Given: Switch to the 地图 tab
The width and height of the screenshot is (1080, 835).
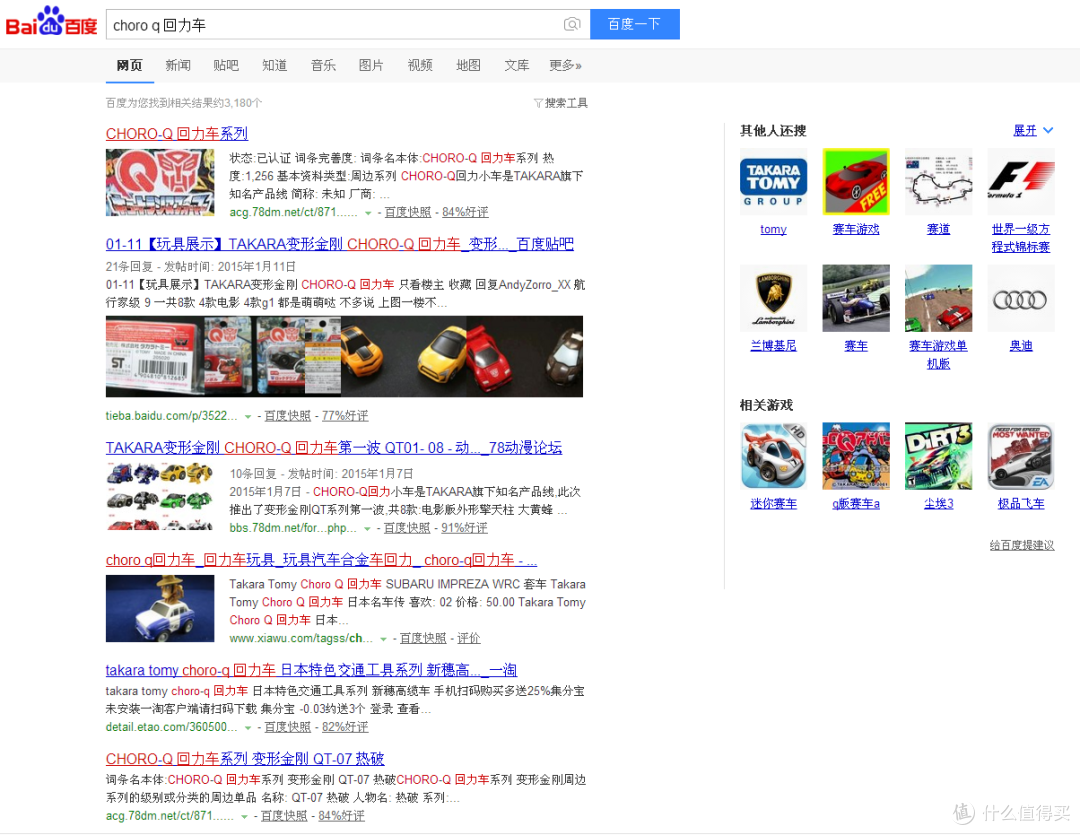Looking at the screenshot, I should point(468,65).
